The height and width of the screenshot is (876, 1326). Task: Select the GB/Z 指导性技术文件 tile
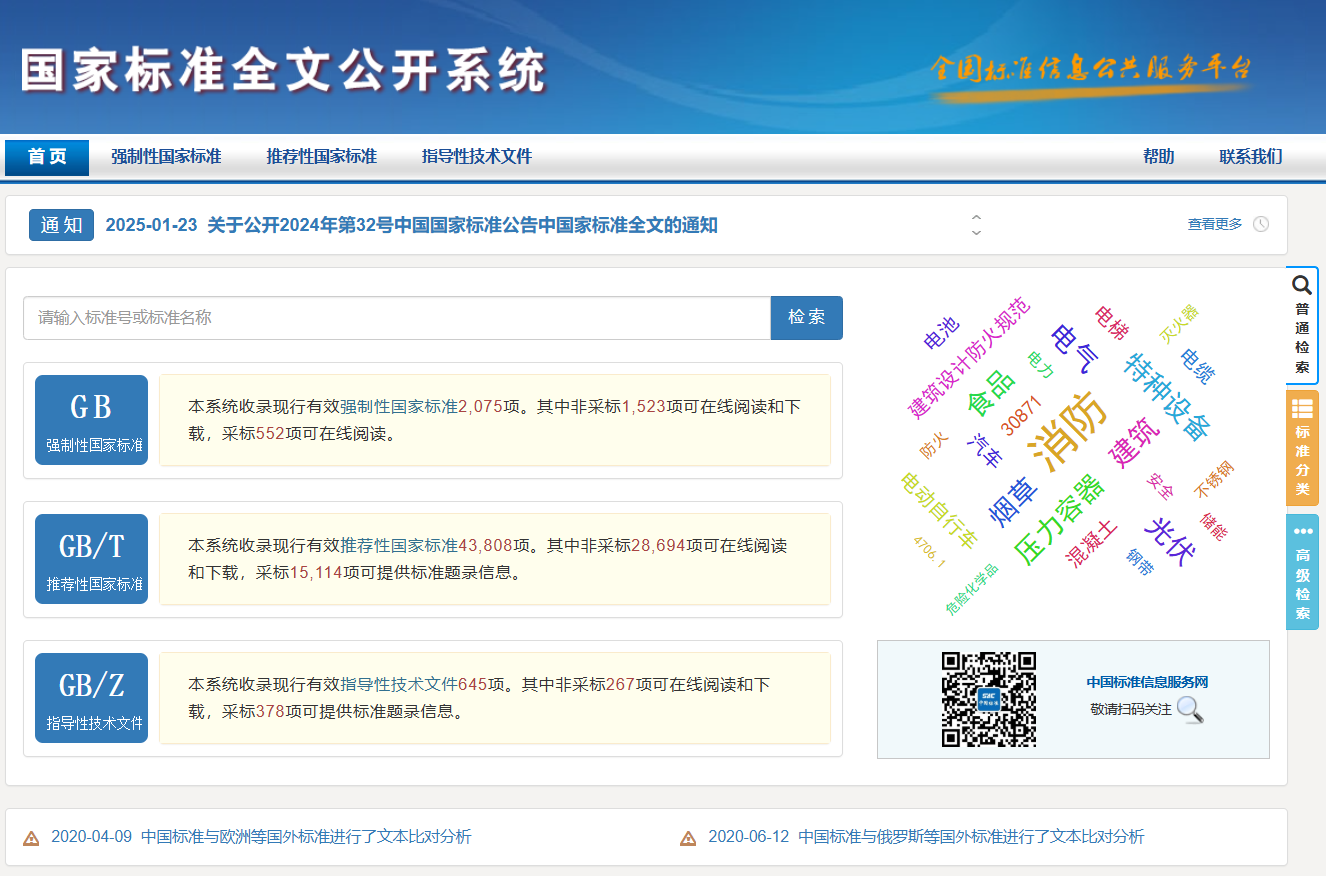(91, 698)
